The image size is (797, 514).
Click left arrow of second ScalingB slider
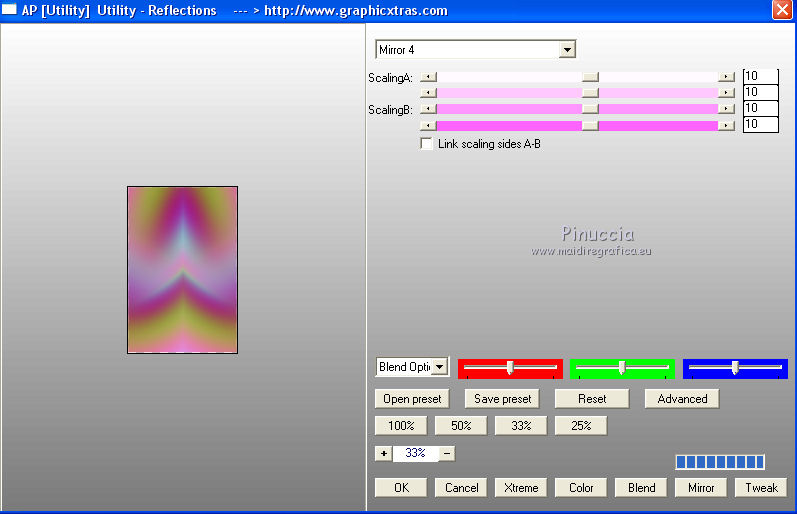point(428,125)
